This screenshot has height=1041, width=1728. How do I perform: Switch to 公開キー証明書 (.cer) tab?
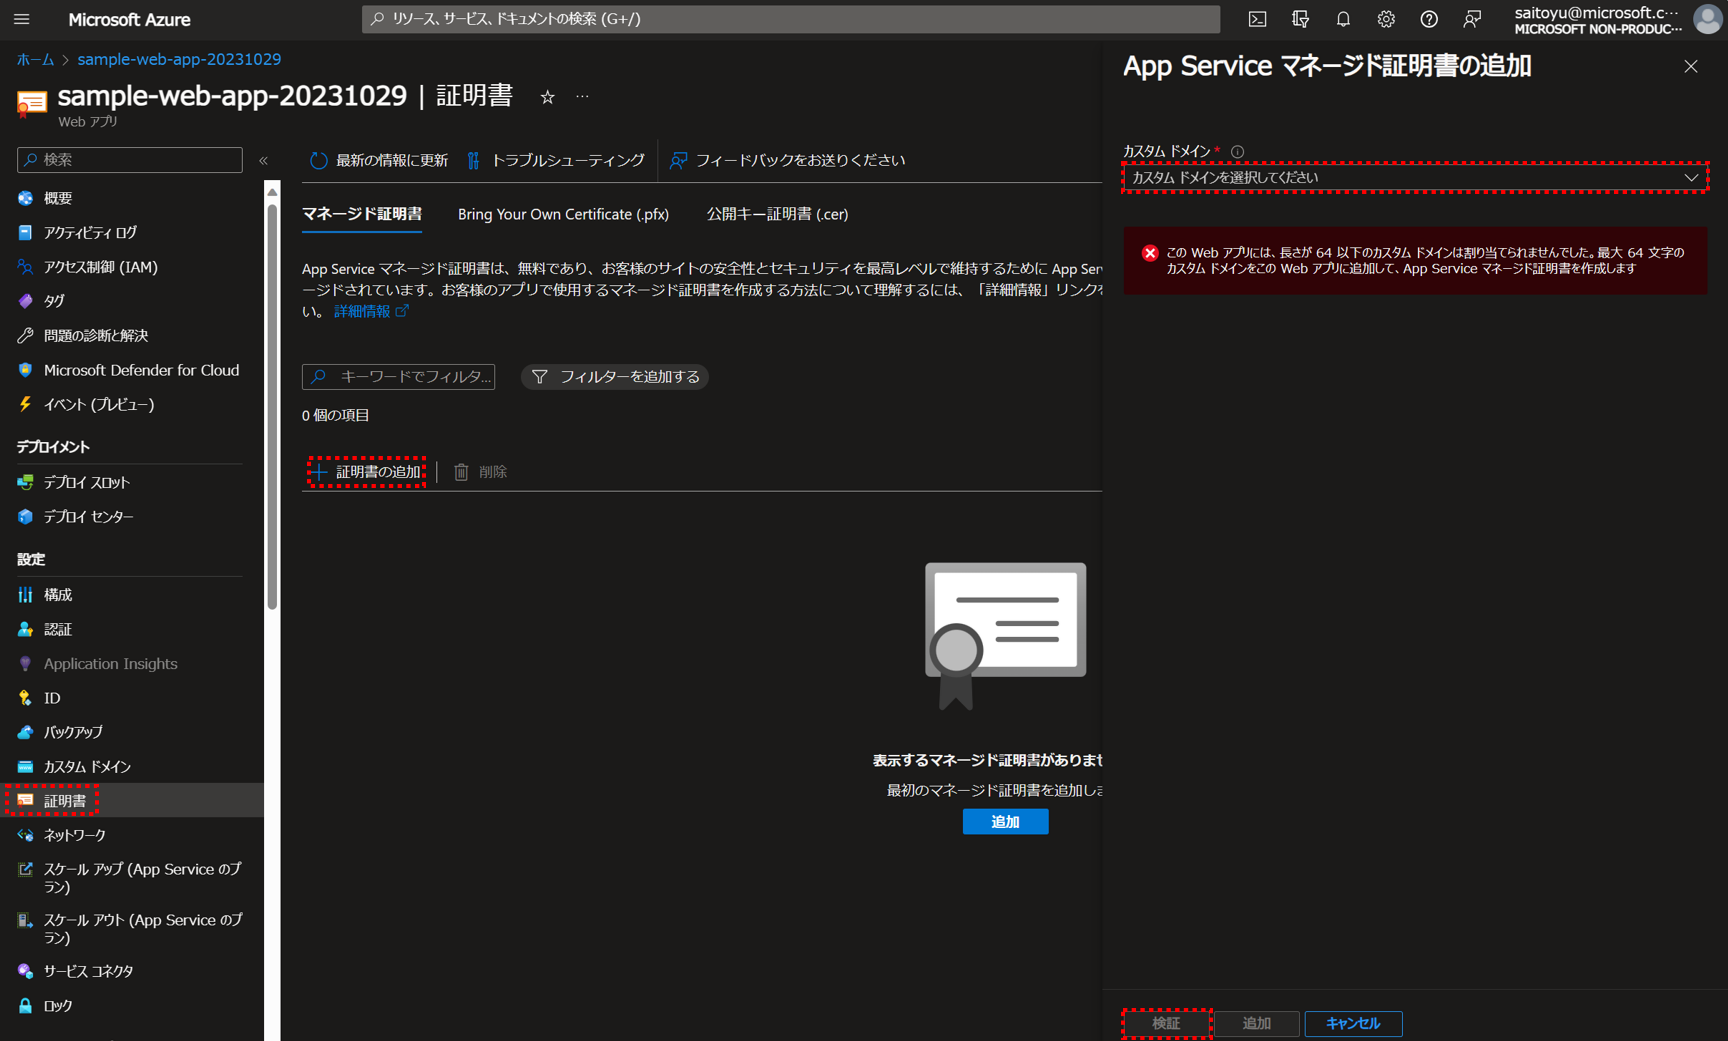(777, 214)
